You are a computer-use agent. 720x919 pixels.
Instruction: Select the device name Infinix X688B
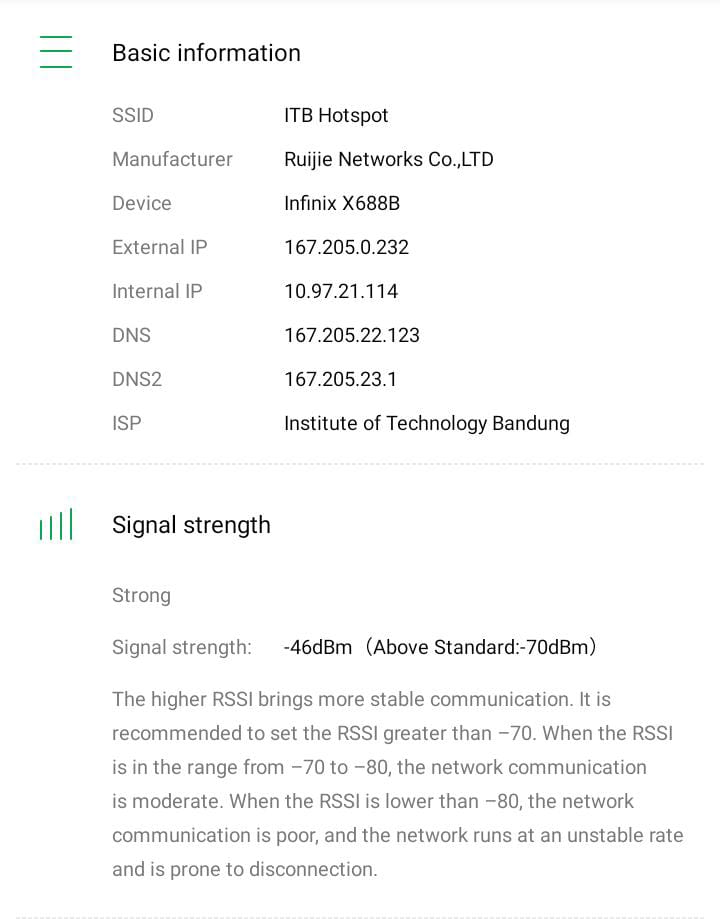click(x=342, y=203)
